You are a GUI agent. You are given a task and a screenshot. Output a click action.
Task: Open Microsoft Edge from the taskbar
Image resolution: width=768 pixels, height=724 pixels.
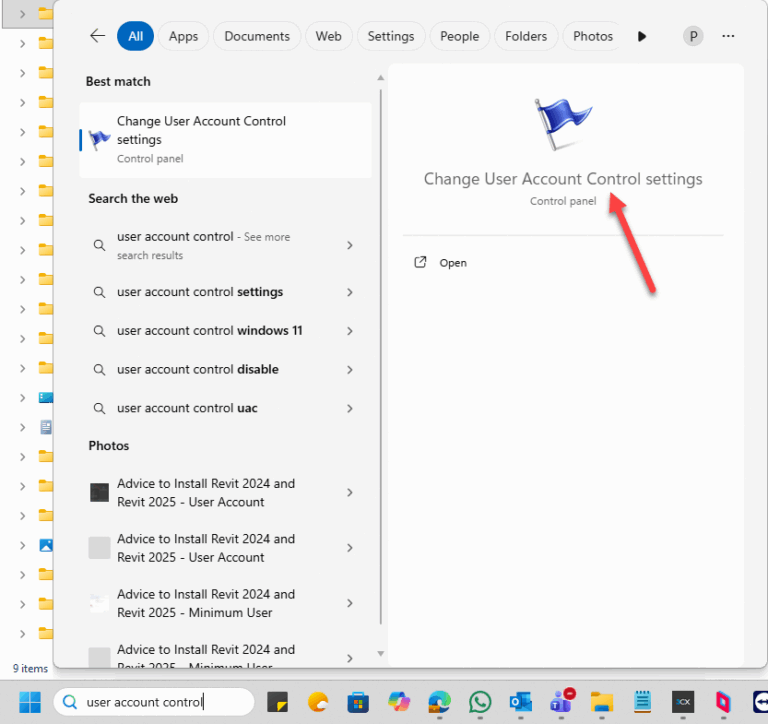click(439, 702)
